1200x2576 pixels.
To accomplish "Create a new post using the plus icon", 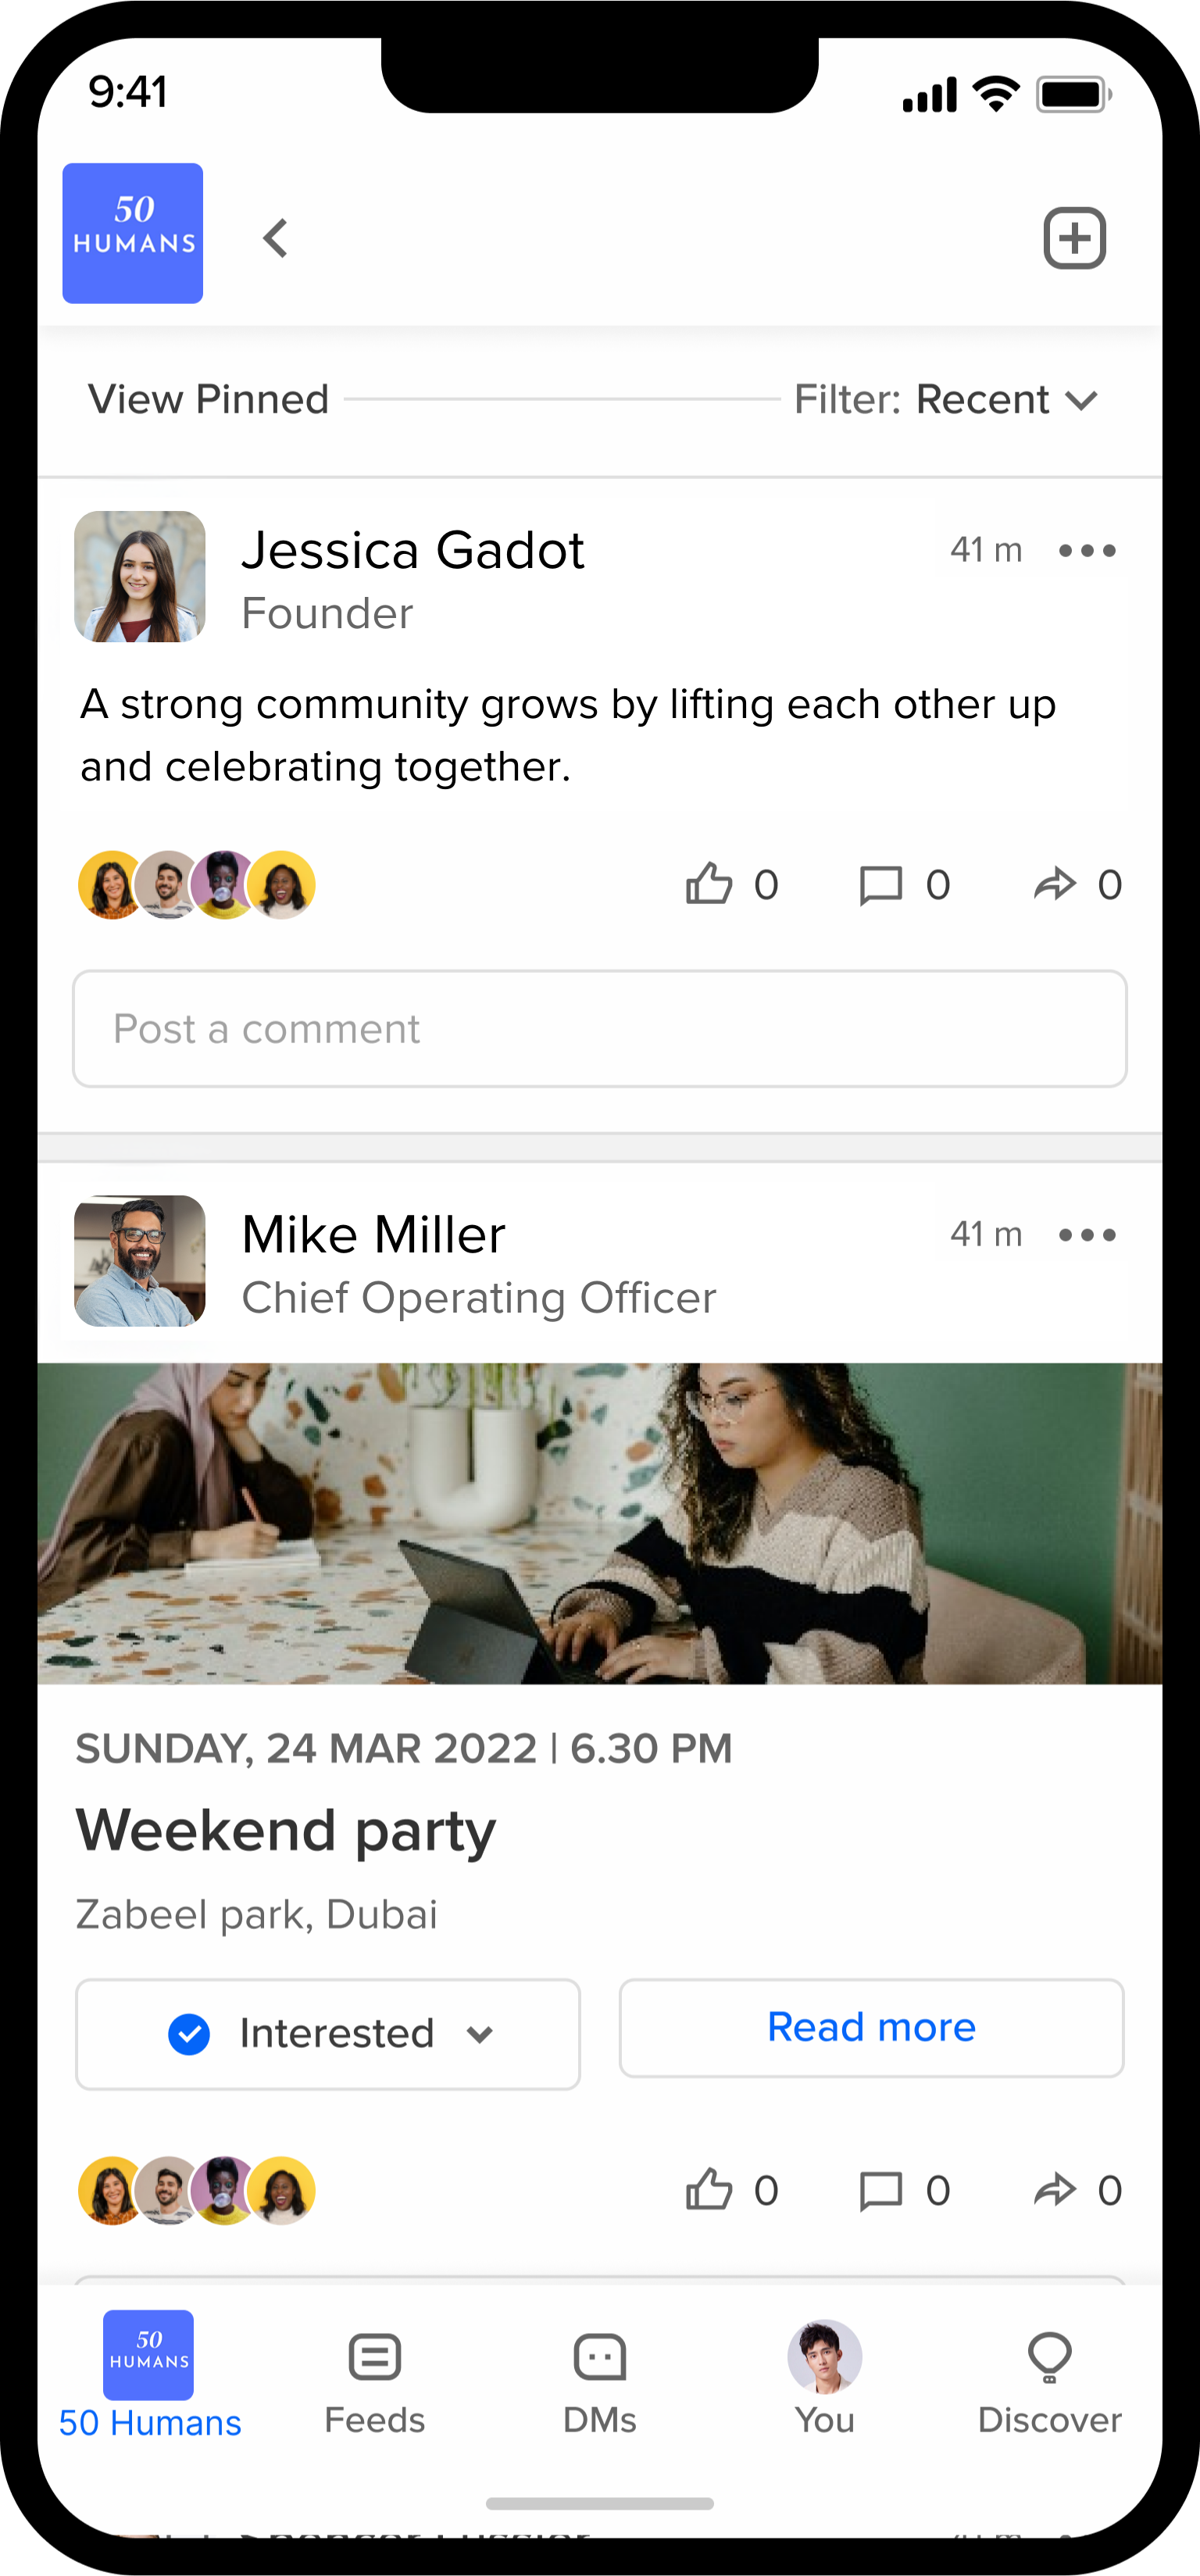I will click(x=1075, y=238).
